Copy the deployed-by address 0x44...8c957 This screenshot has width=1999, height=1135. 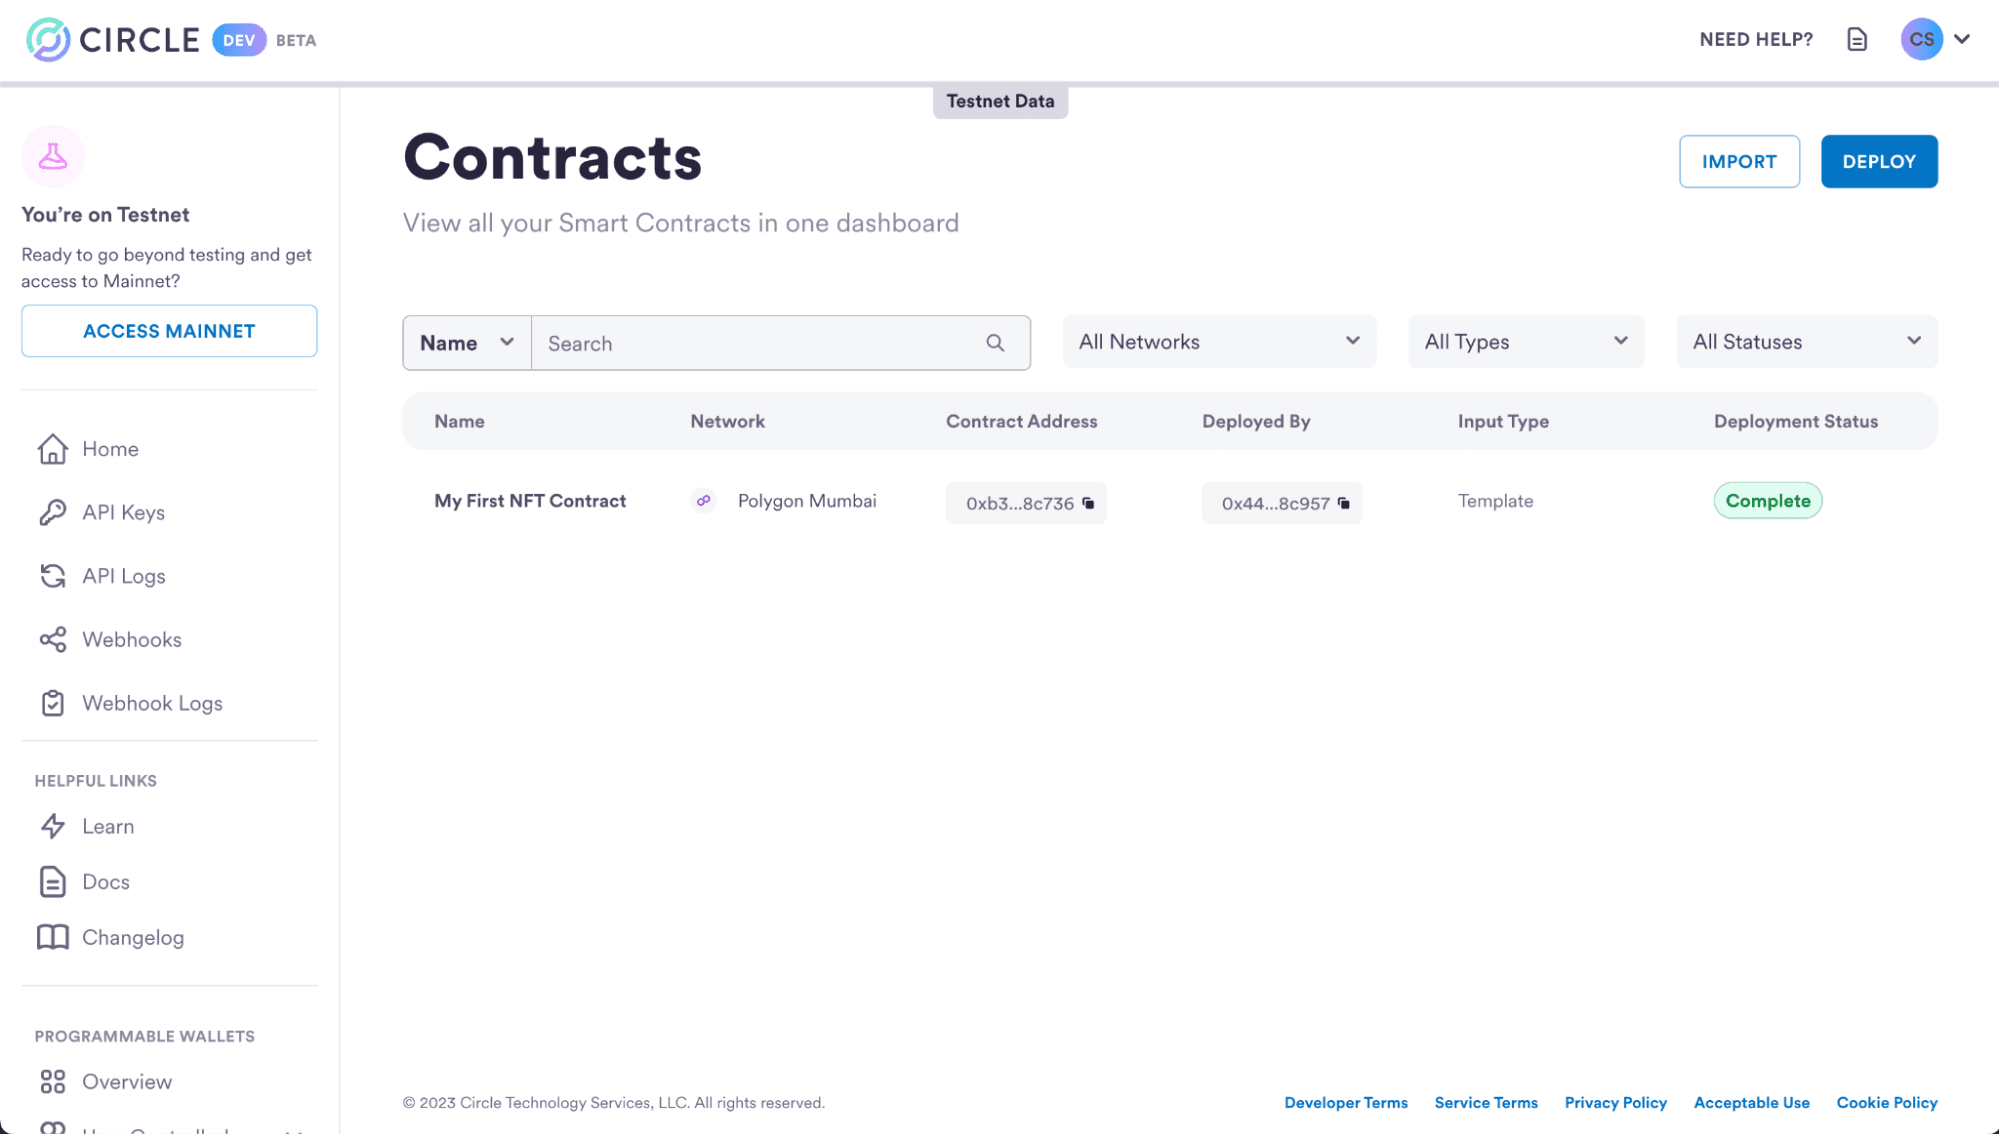coord(1344,503)
